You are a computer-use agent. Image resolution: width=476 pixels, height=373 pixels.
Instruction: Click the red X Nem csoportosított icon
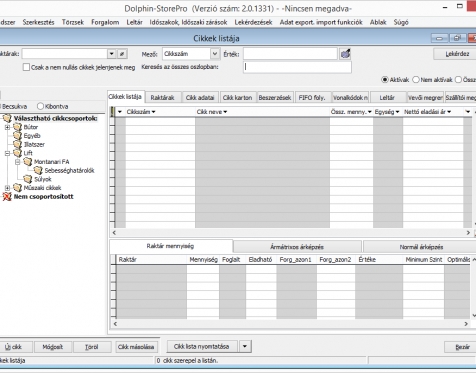pyautogui.click(x=7, y=197)
